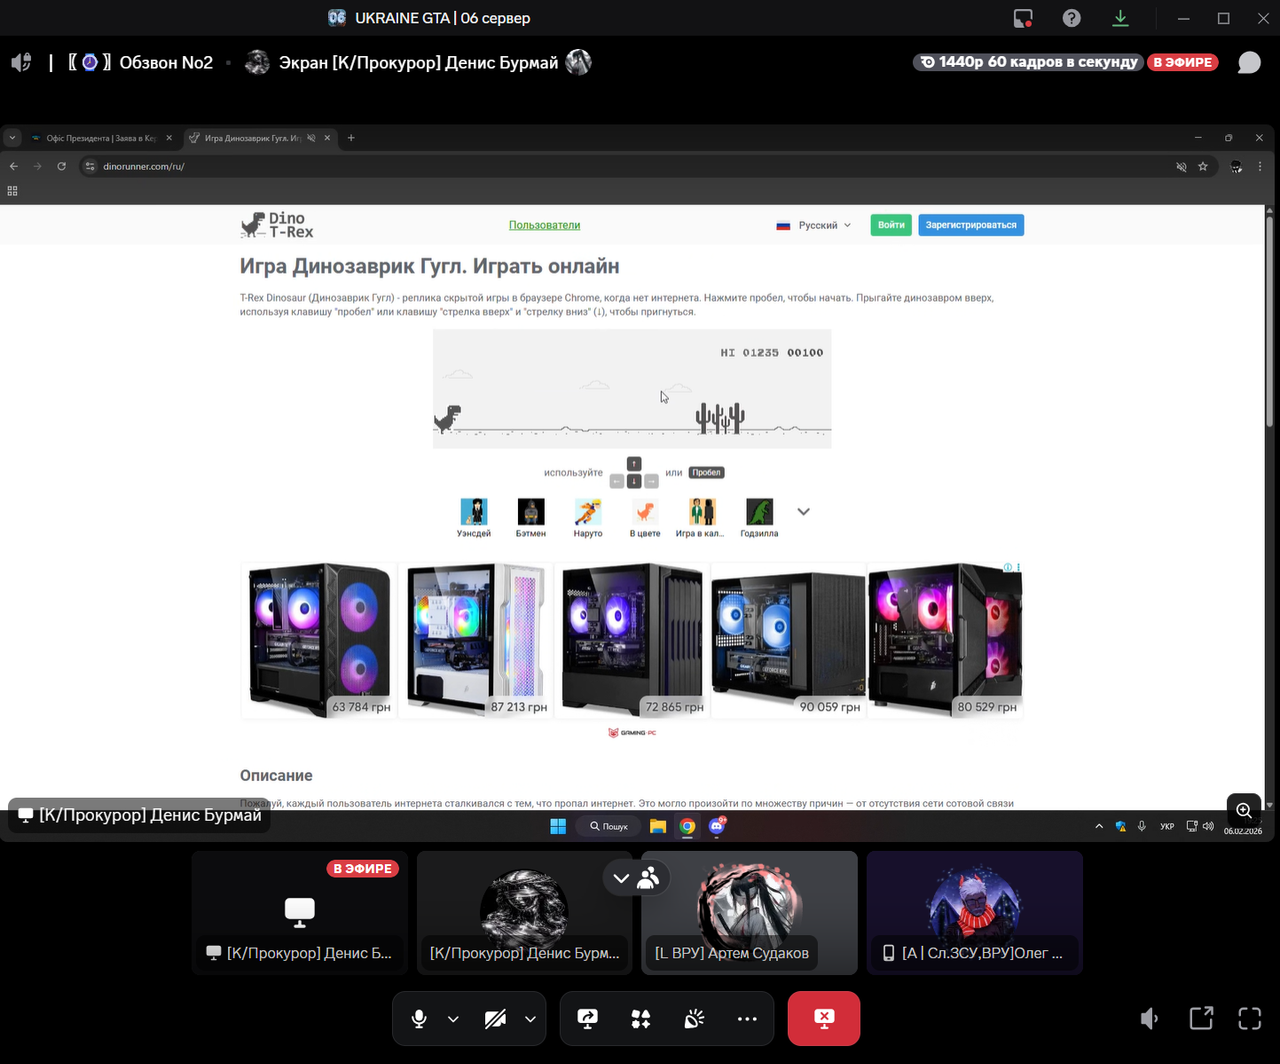Open the Chrome three-dot menu

coord(1260,166)
